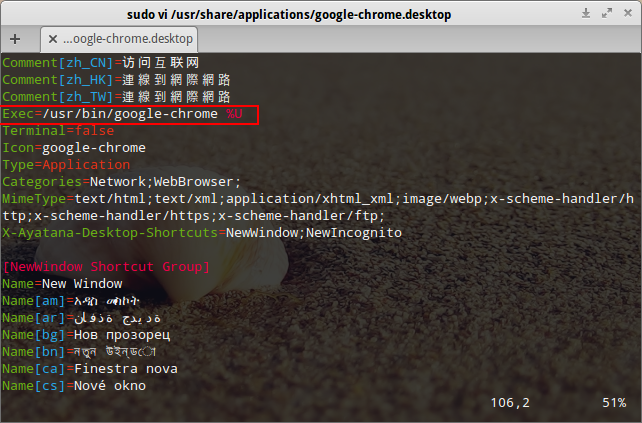
Task: Click the Name[ca]=Finestra nova line
Action: pos(90,369)
